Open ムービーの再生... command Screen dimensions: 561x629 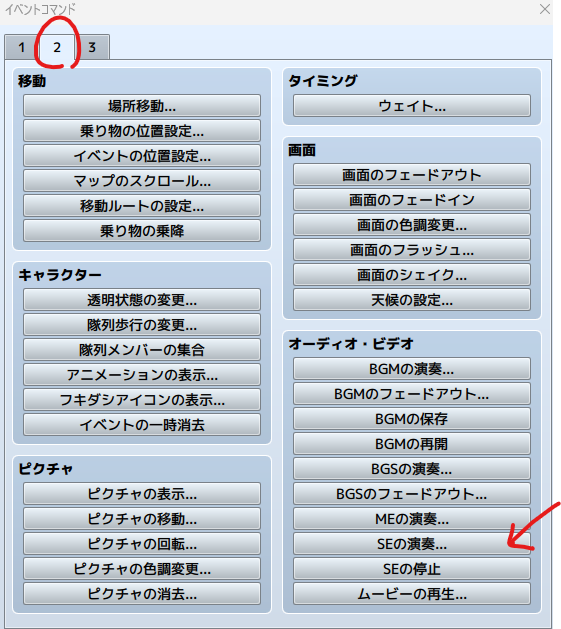click(x=412, y=593)
